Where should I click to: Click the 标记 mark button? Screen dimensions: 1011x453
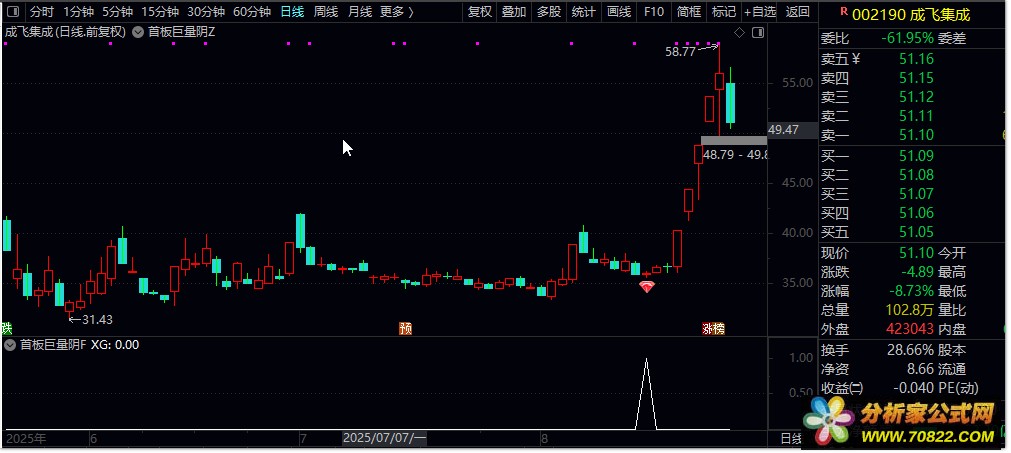click(x=723, y=12)
